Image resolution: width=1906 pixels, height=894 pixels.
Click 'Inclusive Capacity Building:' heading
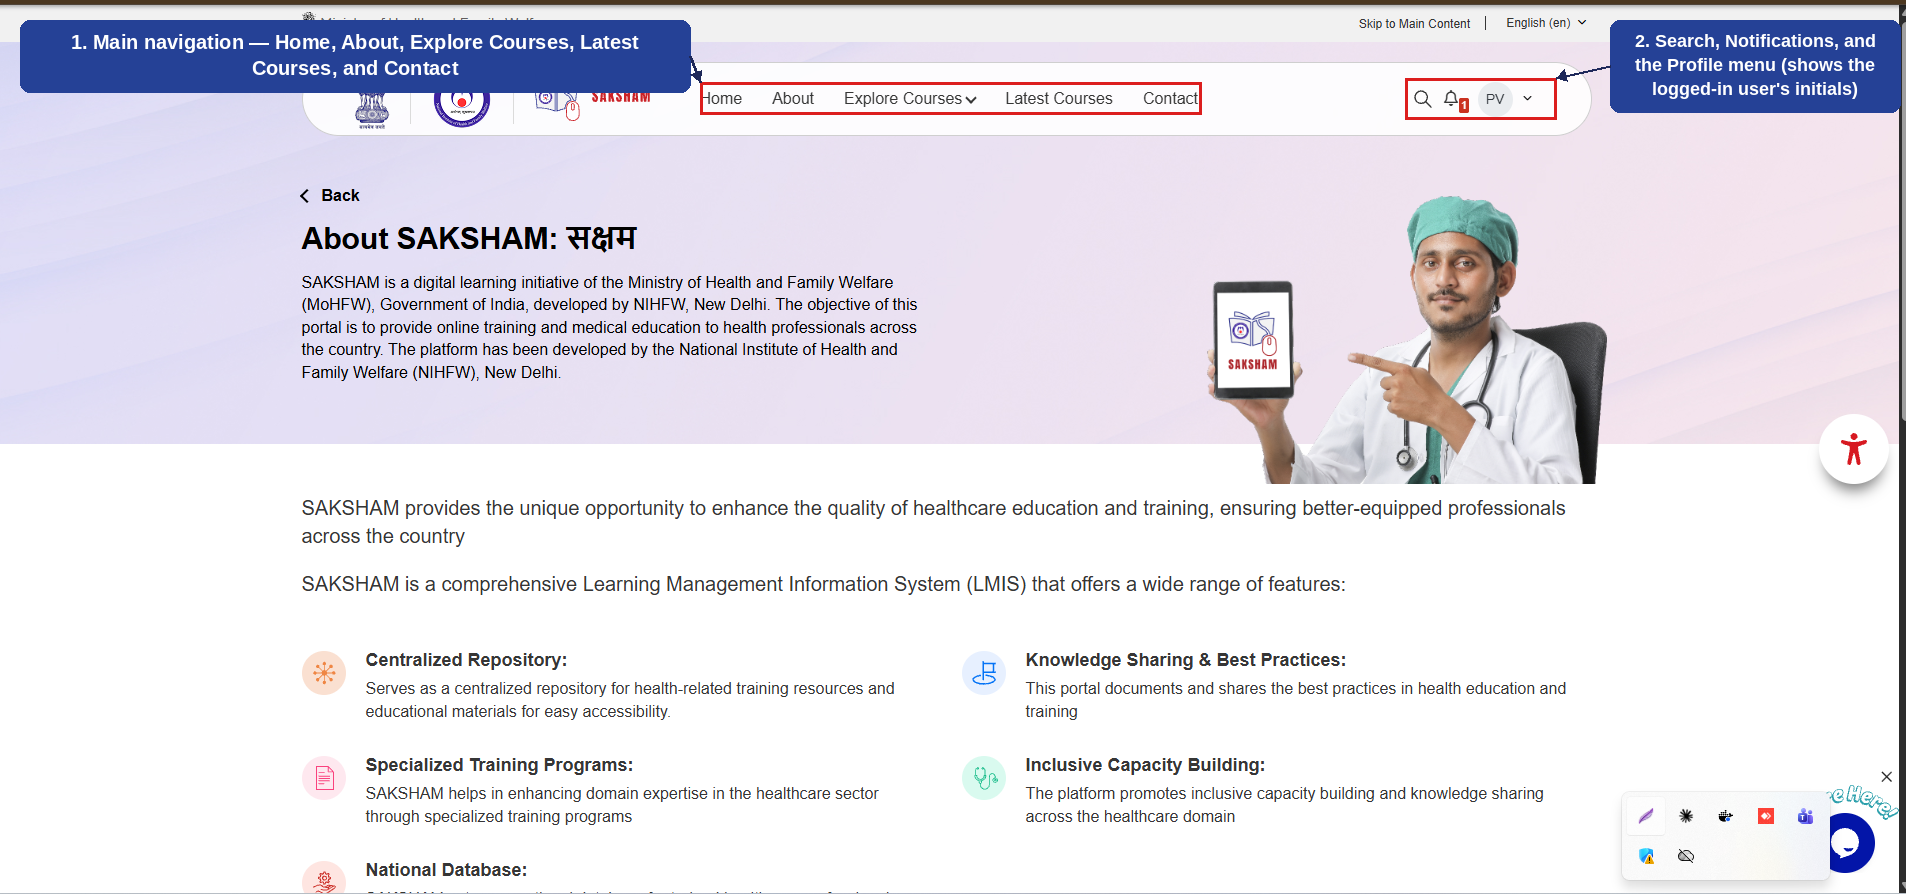point(1145,765)
